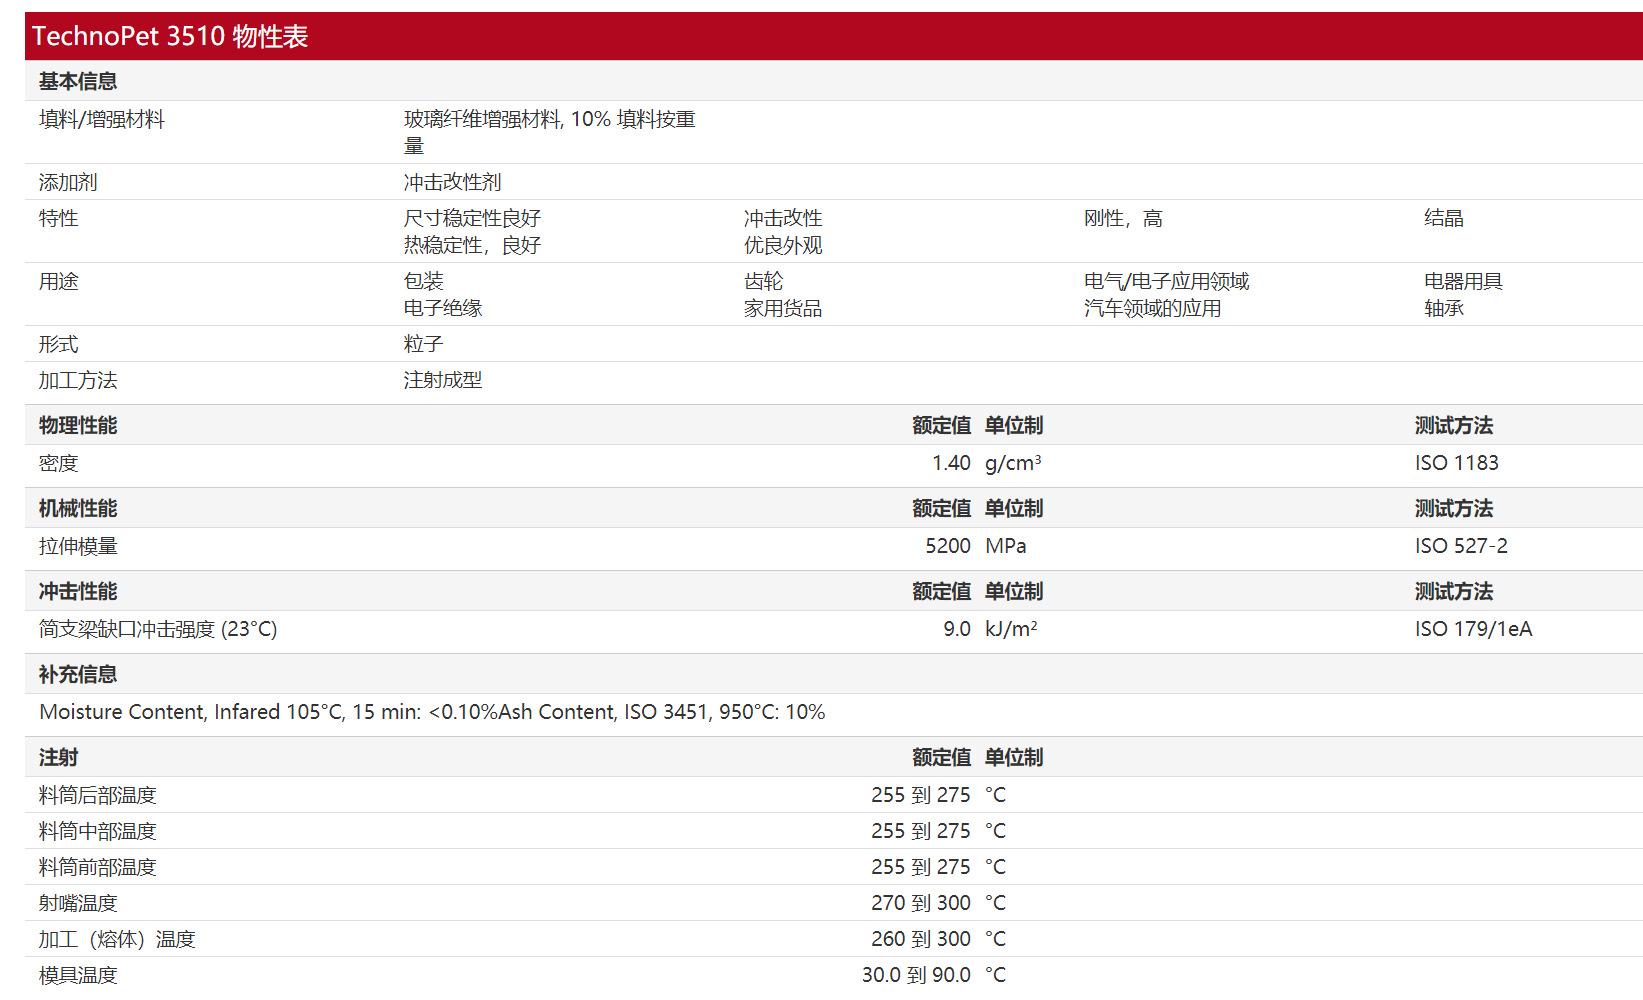1643x1000 pixels.
Task: Click the tensile modulus value 5200
Action: click(948, 546)
